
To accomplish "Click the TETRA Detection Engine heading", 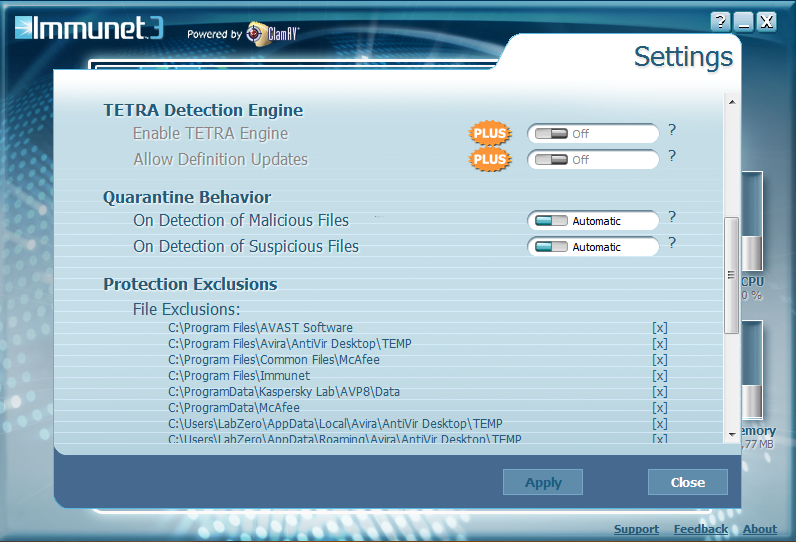I will click(203, 110).
